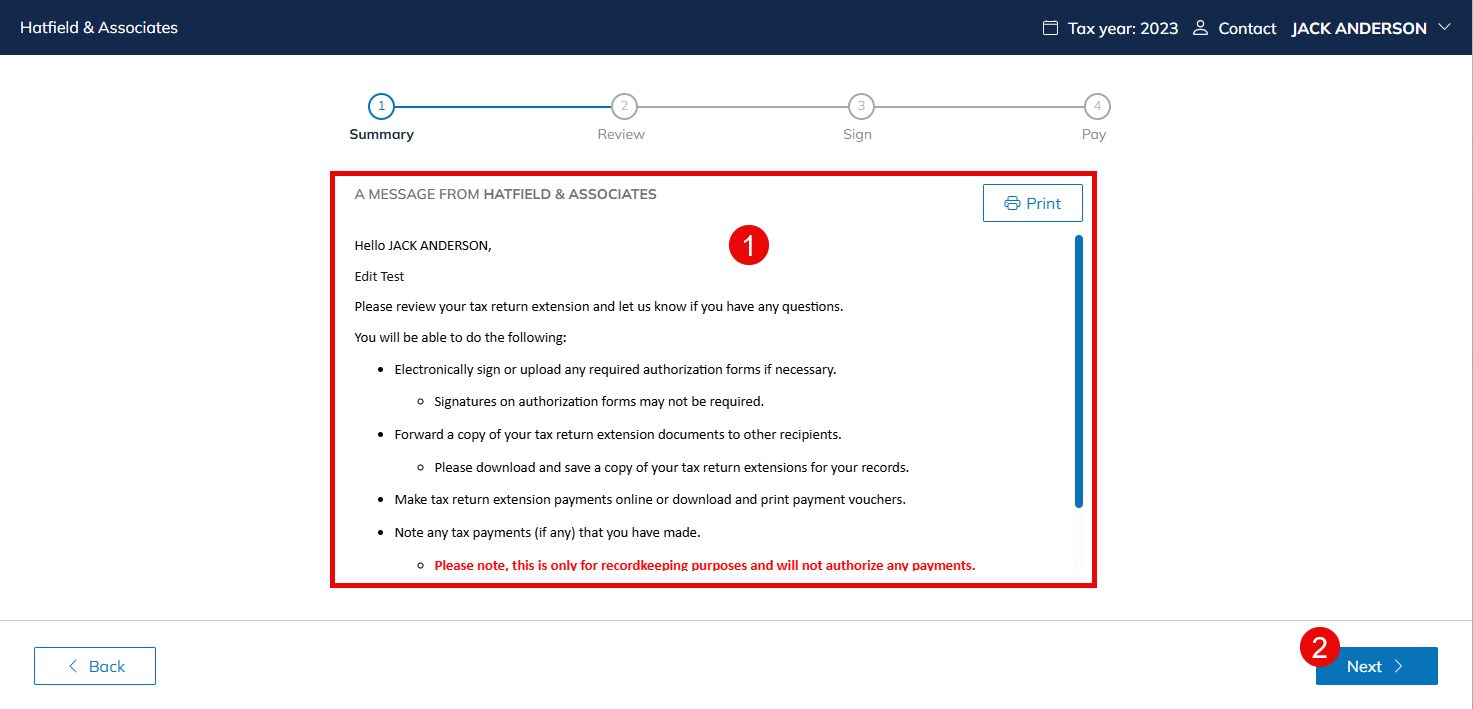Proceed with the blue Next button
The image size is (1473, 709).
point(1376,666)
